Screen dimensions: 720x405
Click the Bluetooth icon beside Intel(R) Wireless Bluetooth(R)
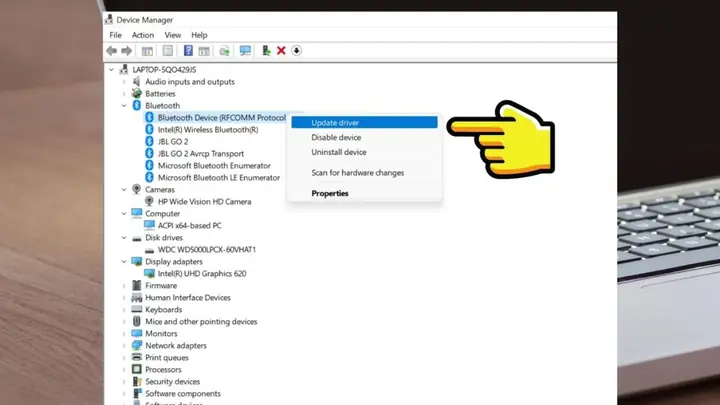[x=149, y=129]
